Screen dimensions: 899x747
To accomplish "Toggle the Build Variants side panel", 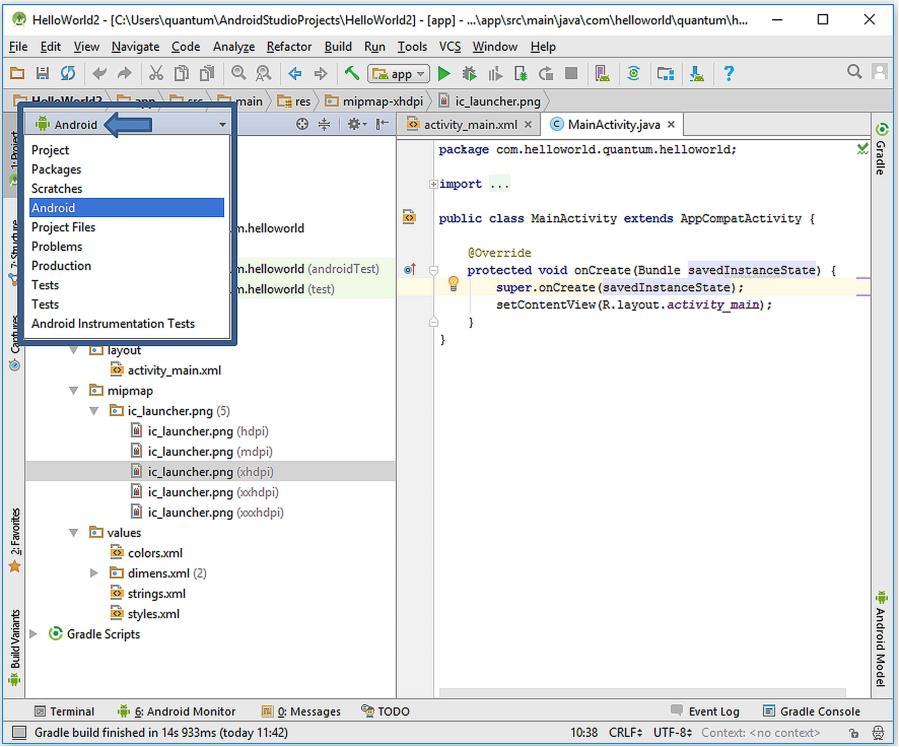I will click(x=15, y=648).
